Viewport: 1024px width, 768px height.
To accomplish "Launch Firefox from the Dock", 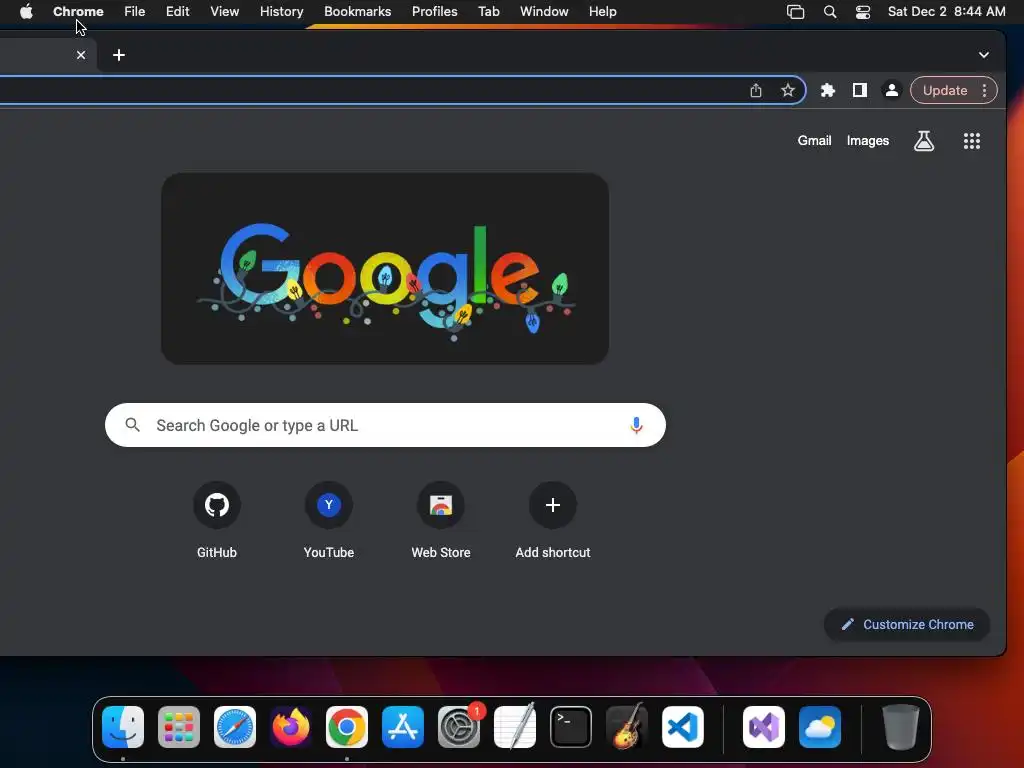I will [291, 727].
